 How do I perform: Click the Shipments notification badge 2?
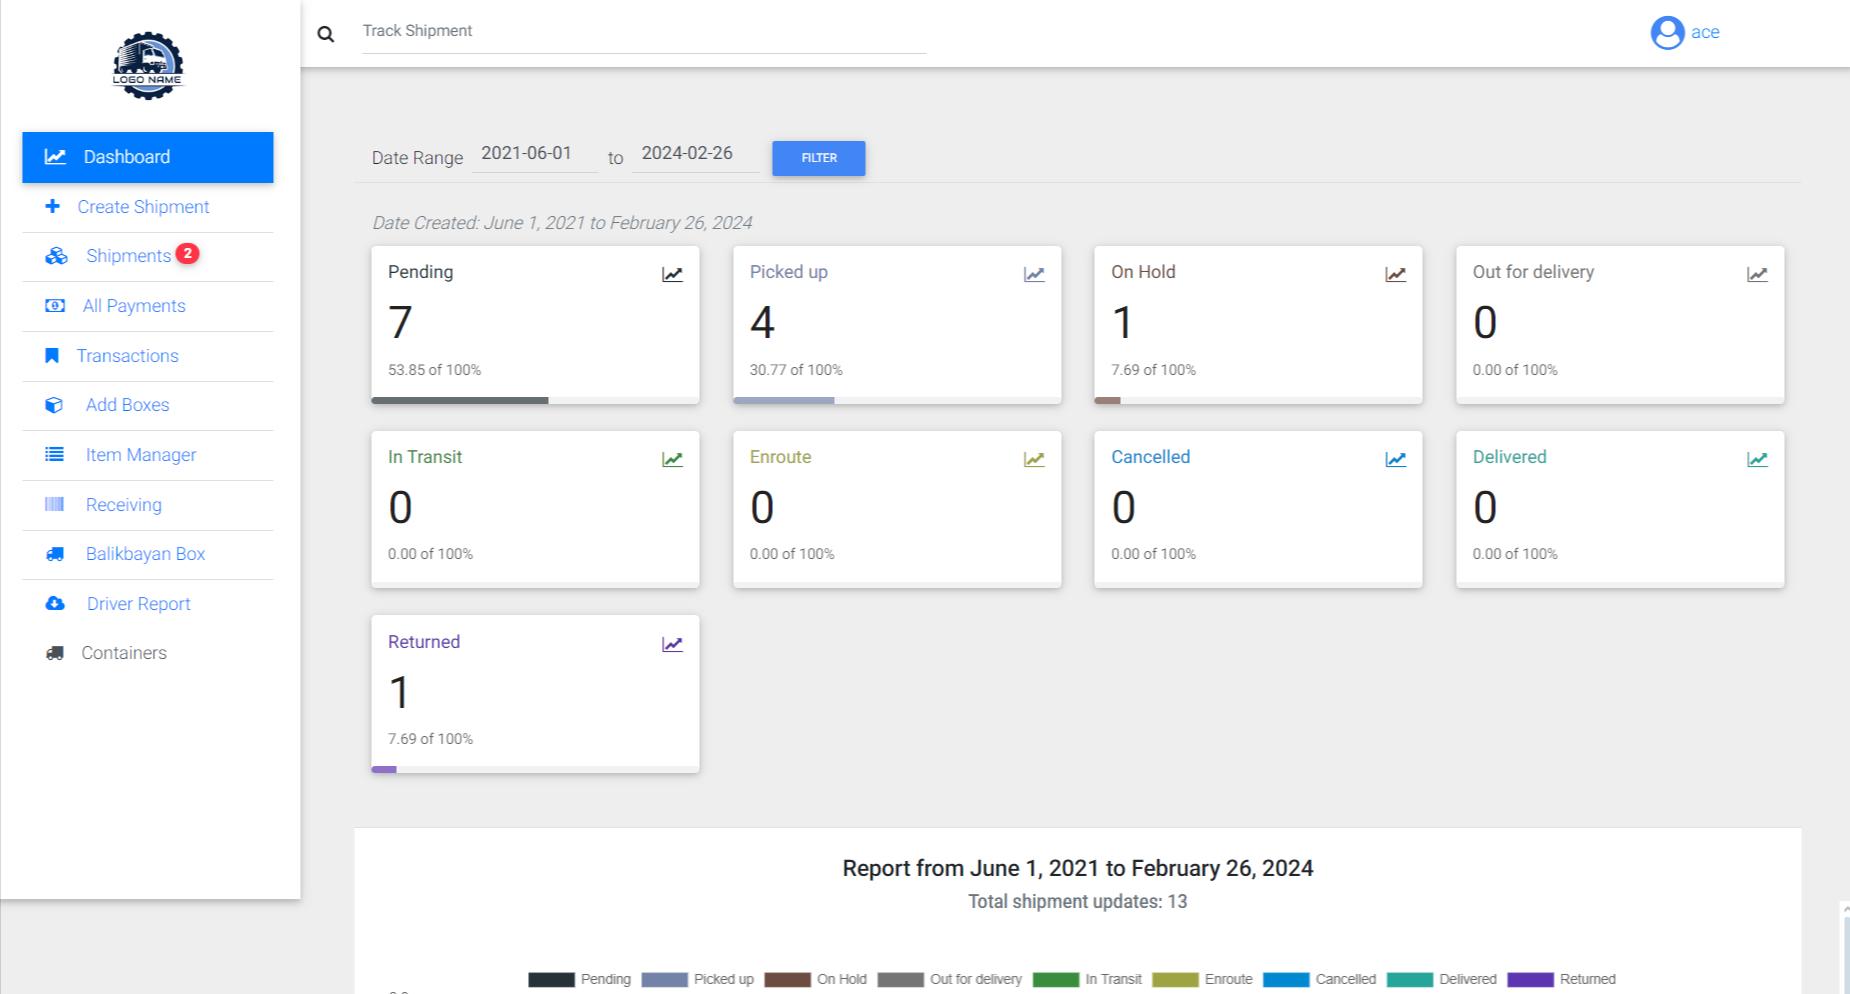tap(187, 253)
